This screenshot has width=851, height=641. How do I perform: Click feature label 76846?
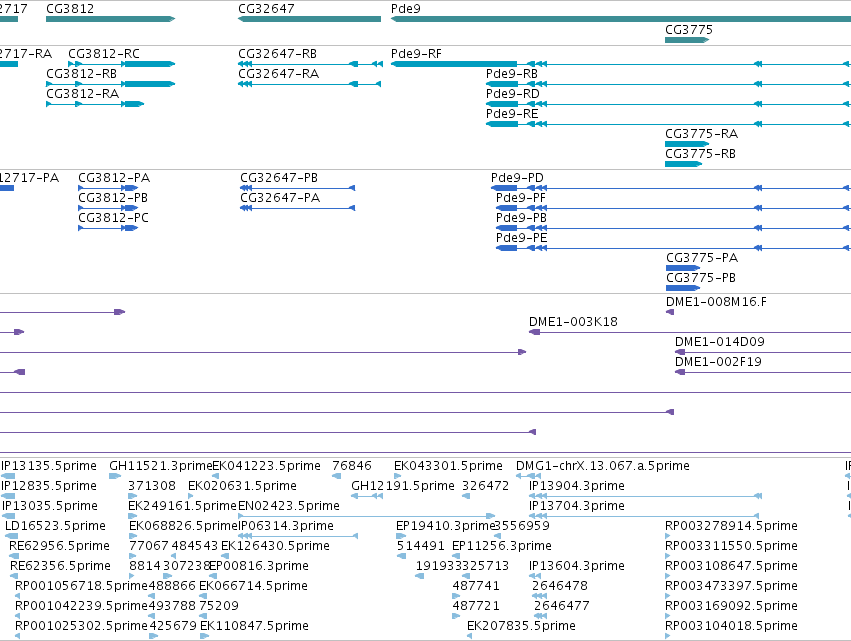352,466
